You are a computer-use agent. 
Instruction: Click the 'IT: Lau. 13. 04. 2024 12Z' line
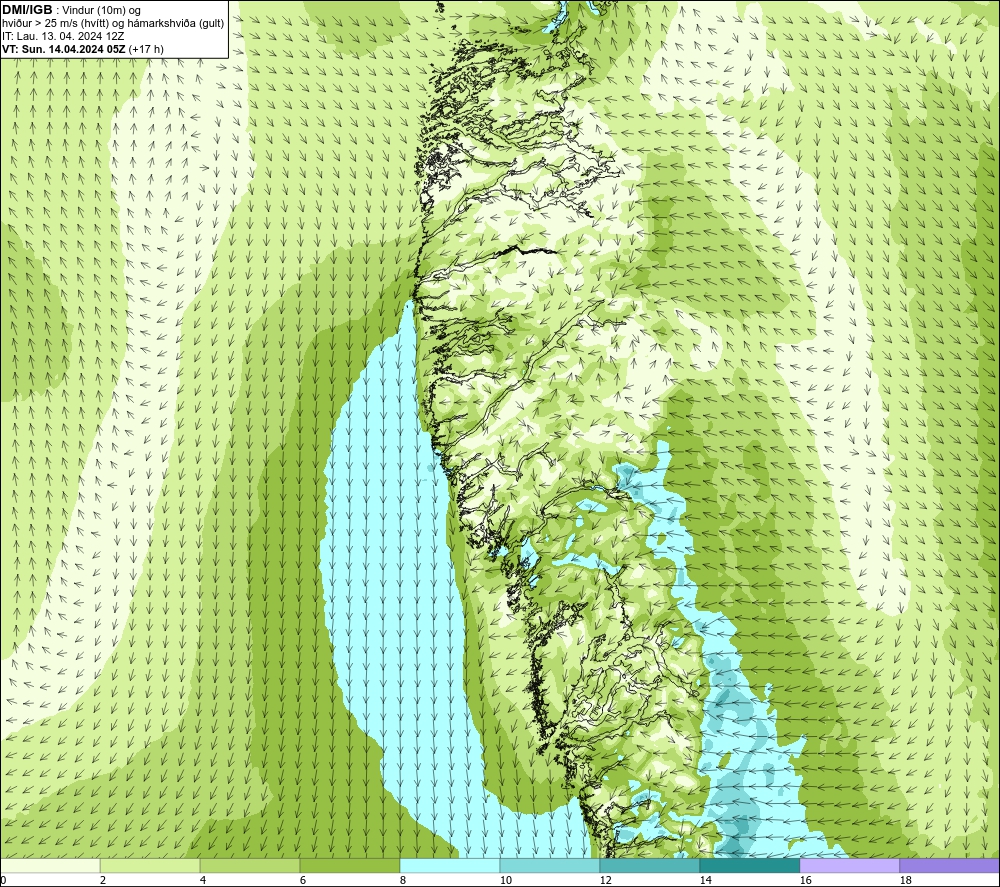click(x=62, y=36)
